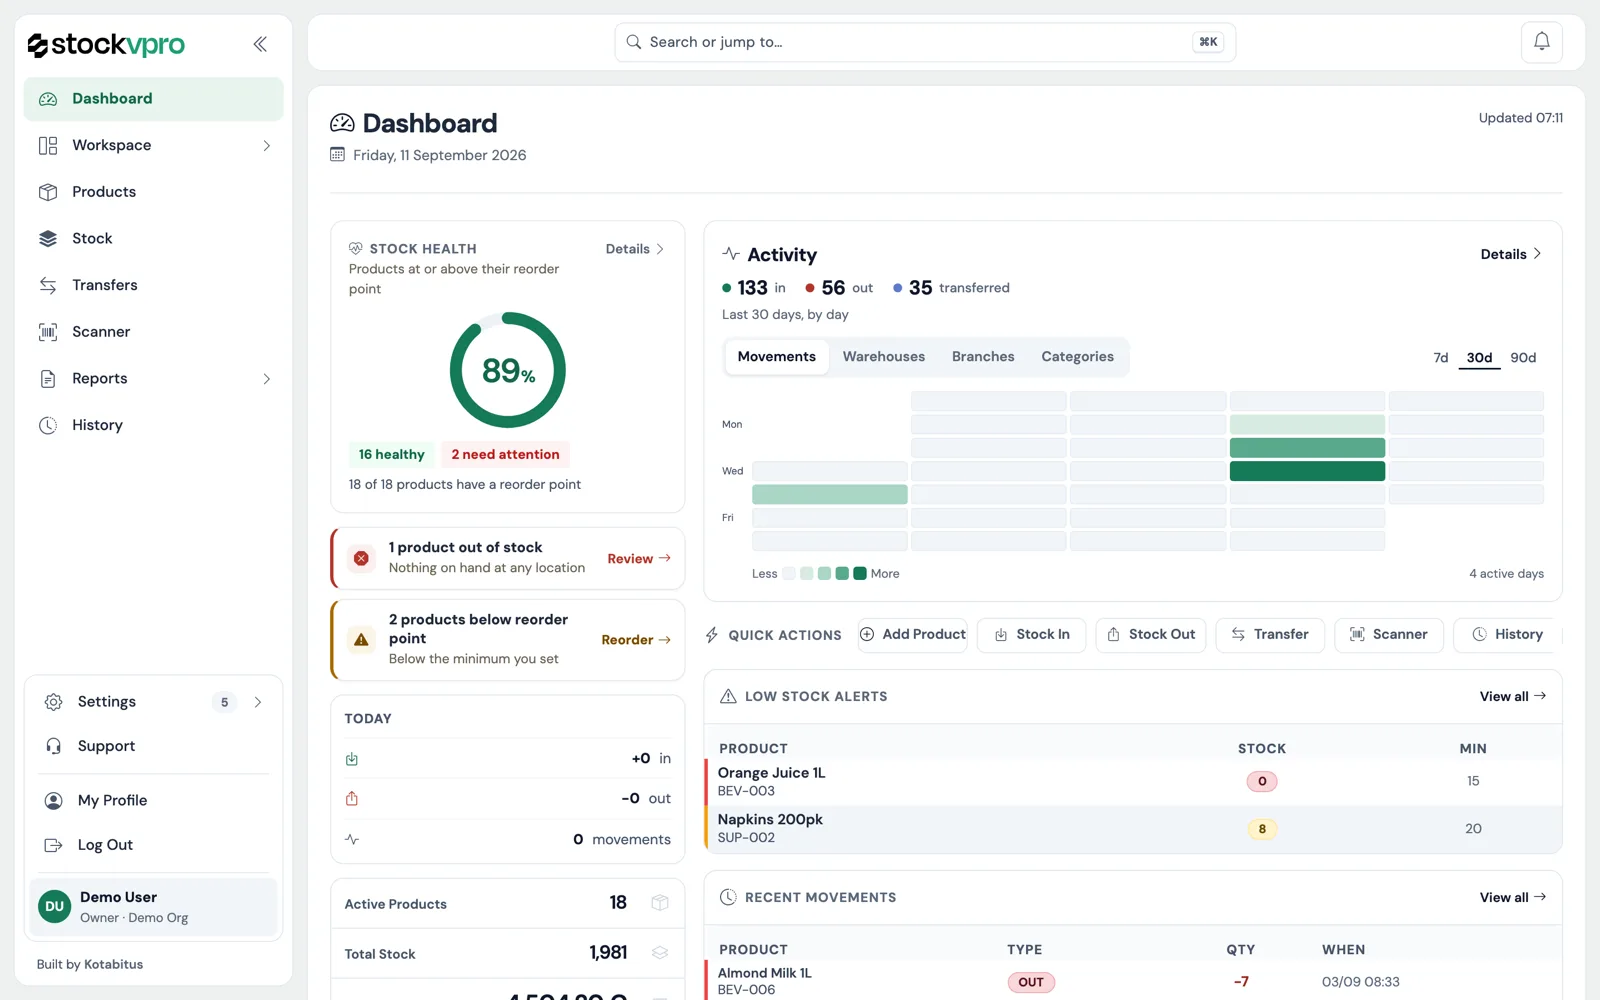Expand the Workspace sidebar menu
1600x1000 pixels.
point(153,146)
